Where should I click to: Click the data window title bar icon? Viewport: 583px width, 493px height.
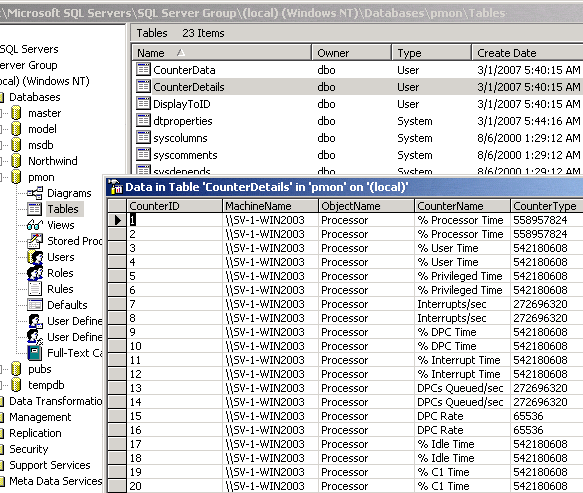(115, 187)
